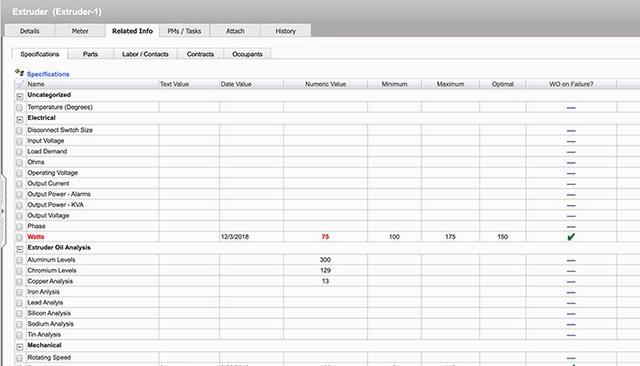Image resolution: width=640 pixels, height=366 pixels.
Task: Open the Labor / Contacts sub-tab
Action: [145, 54]
